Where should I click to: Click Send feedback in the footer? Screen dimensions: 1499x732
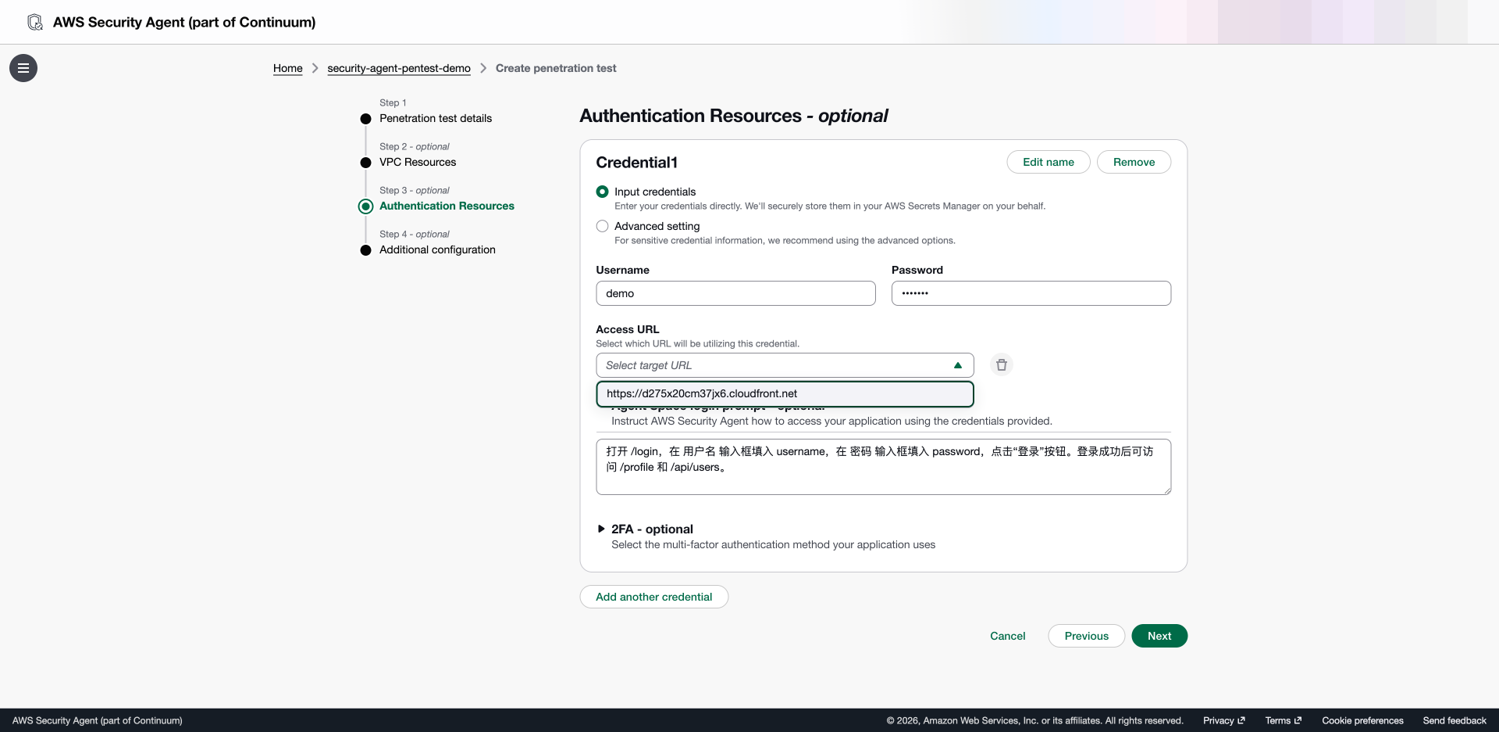pos(1454,720)
